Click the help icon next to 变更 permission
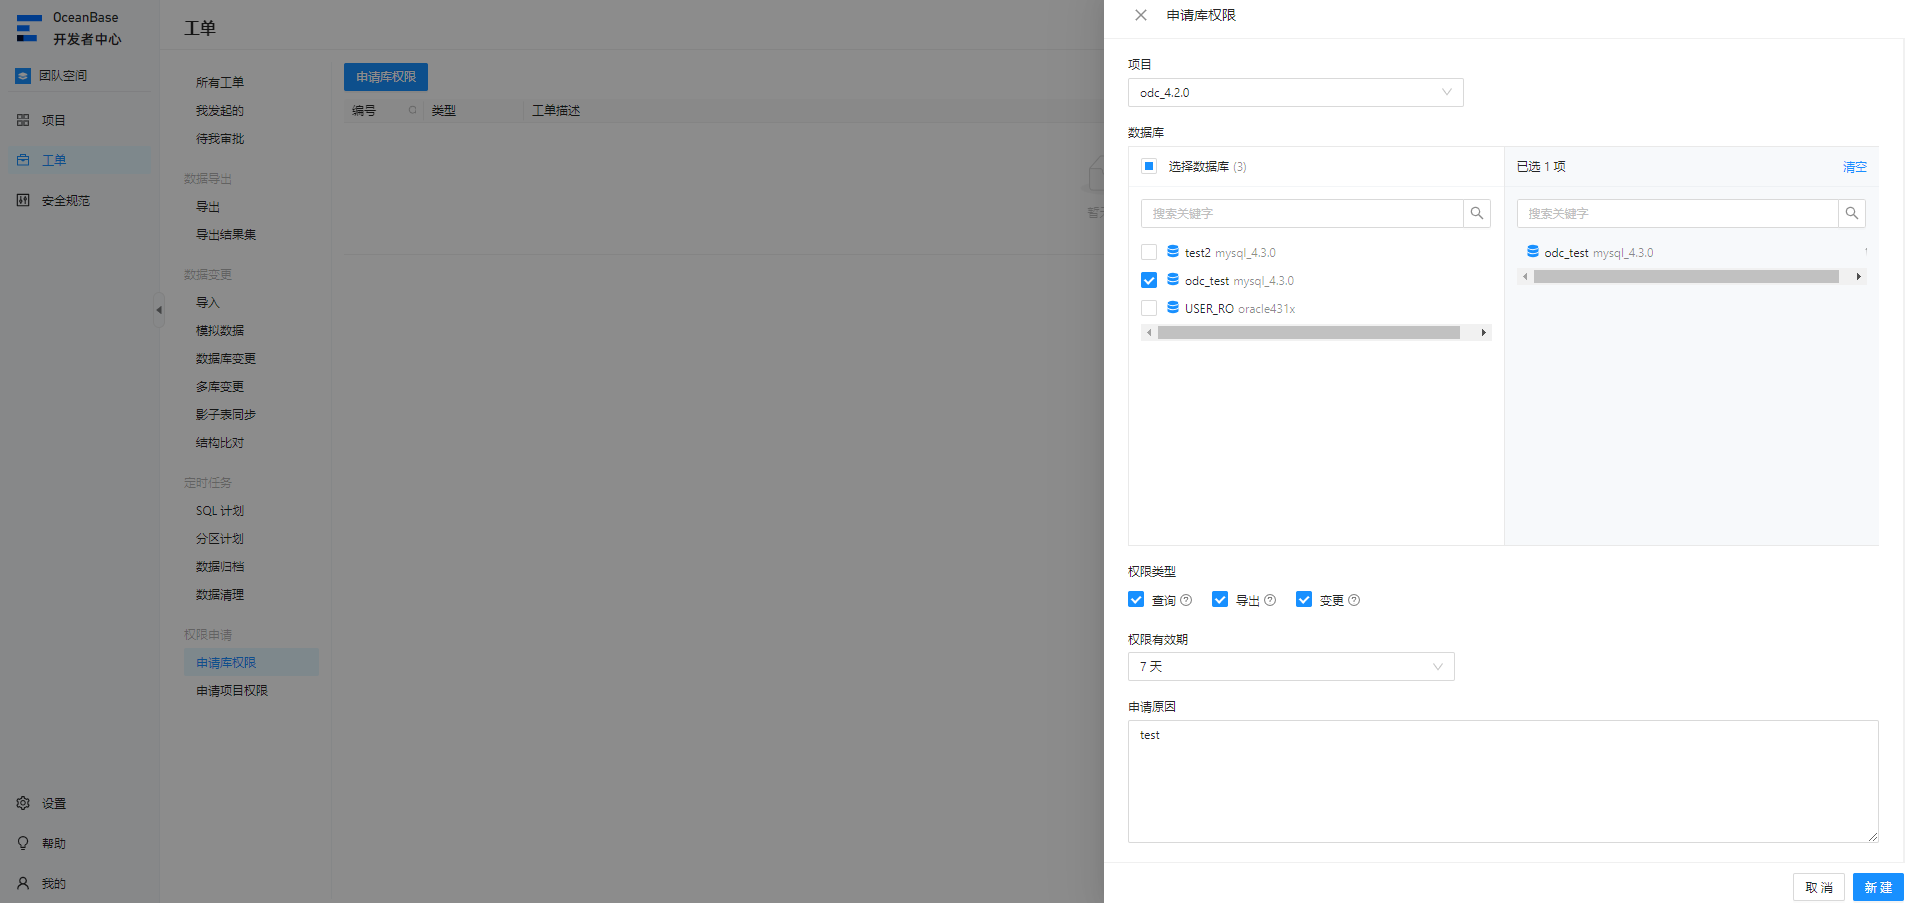 coord(1354,600)
